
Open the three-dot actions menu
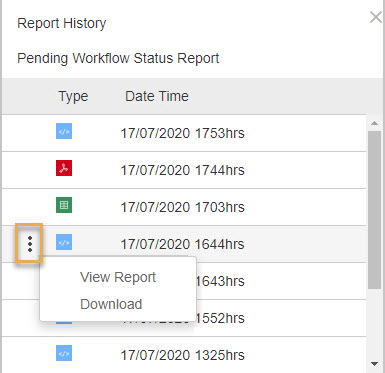pyautogui.click(x=30, y=244)
